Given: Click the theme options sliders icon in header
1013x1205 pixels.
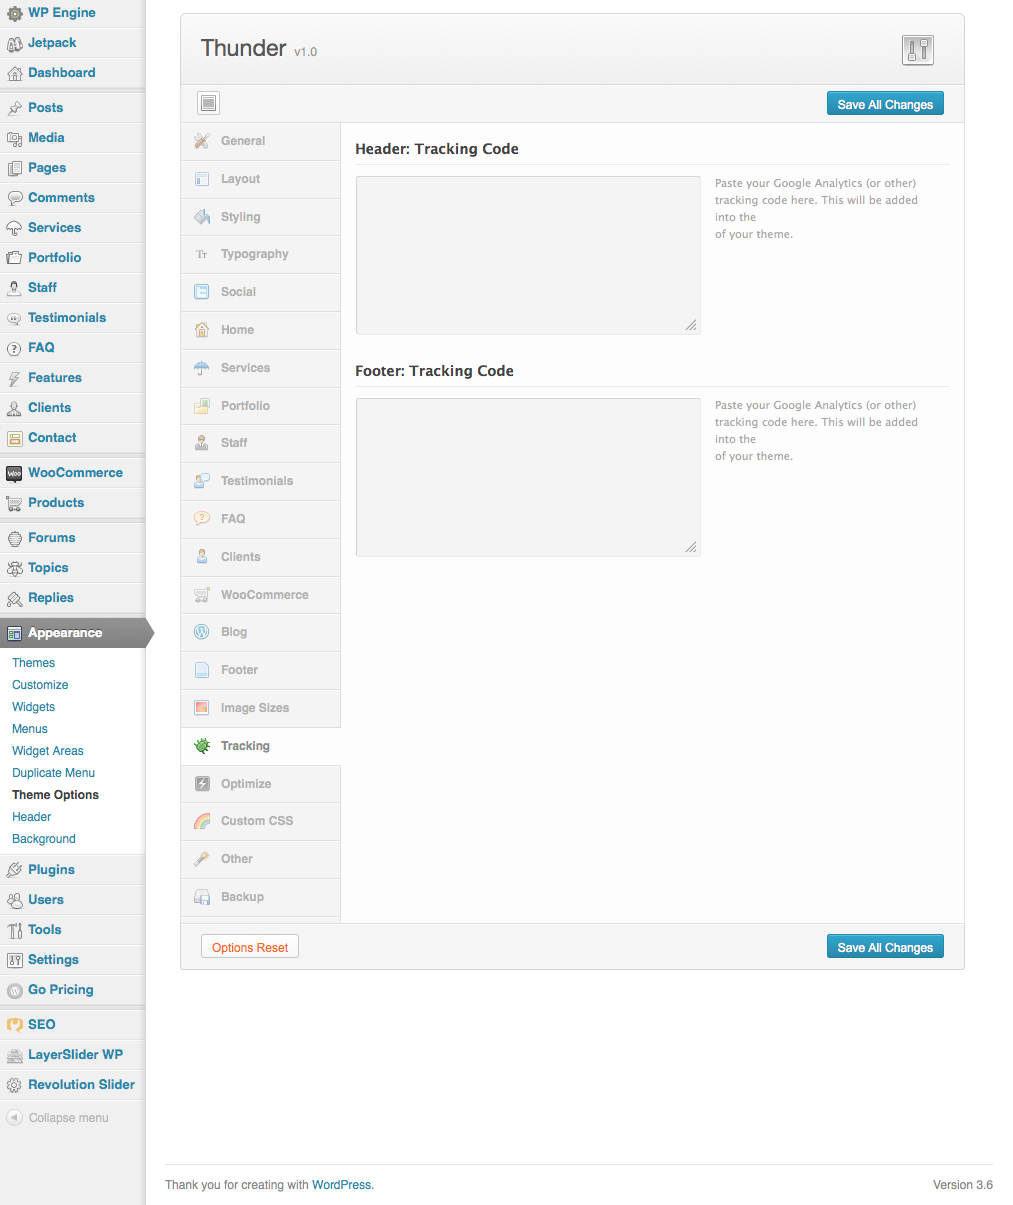Looking at the screenshot, I should [x=918, y=50].
